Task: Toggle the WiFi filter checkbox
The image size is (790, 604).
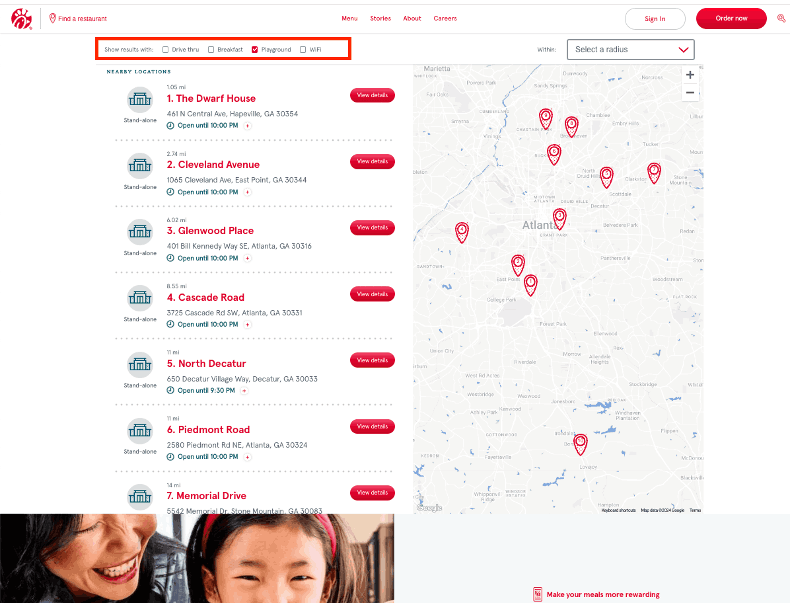Action: click(x=303, y=49)
